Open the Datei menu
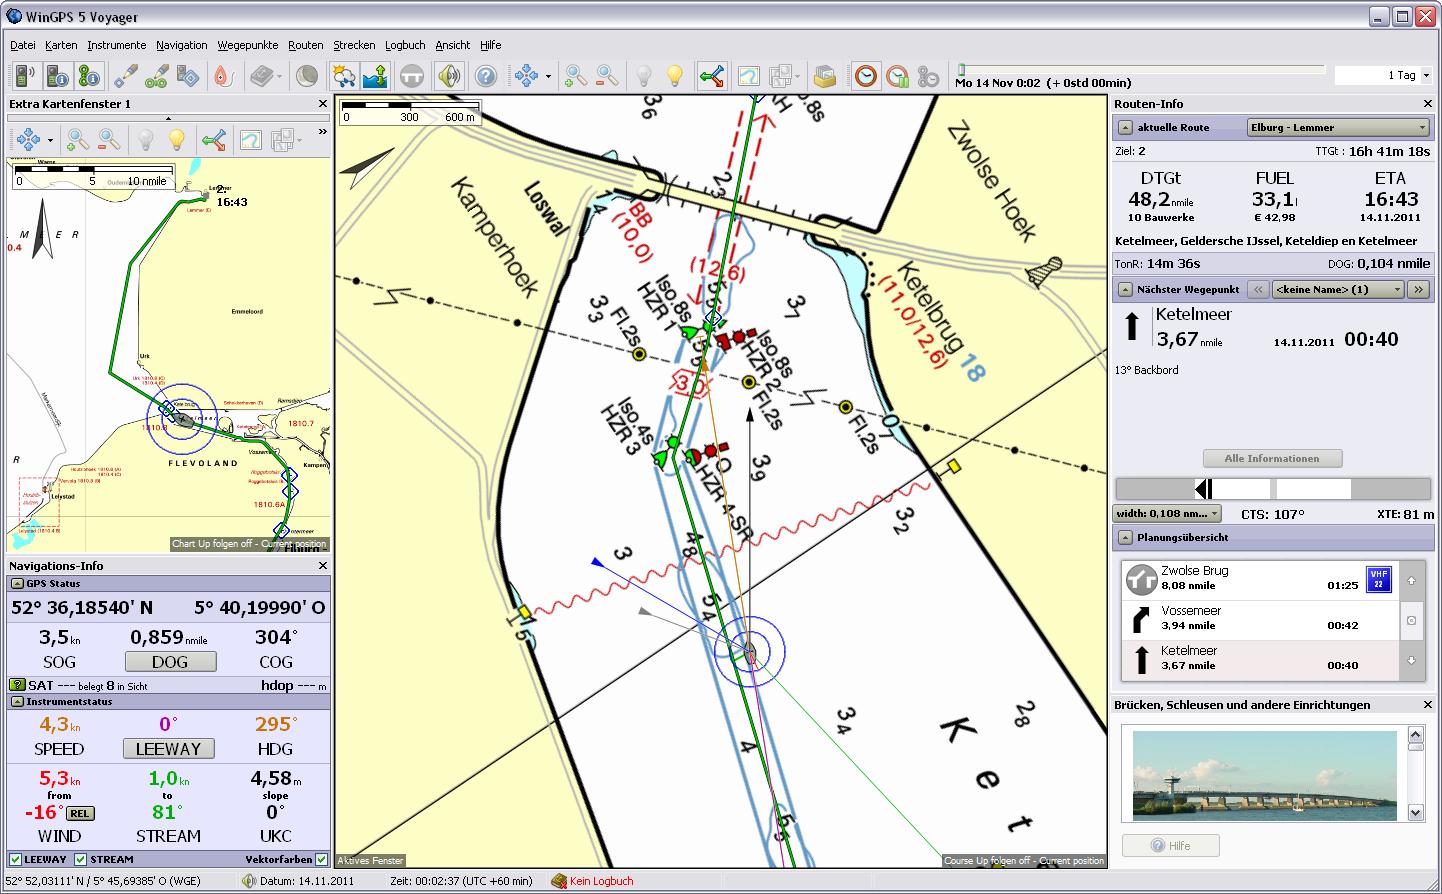 pos(23,45)
